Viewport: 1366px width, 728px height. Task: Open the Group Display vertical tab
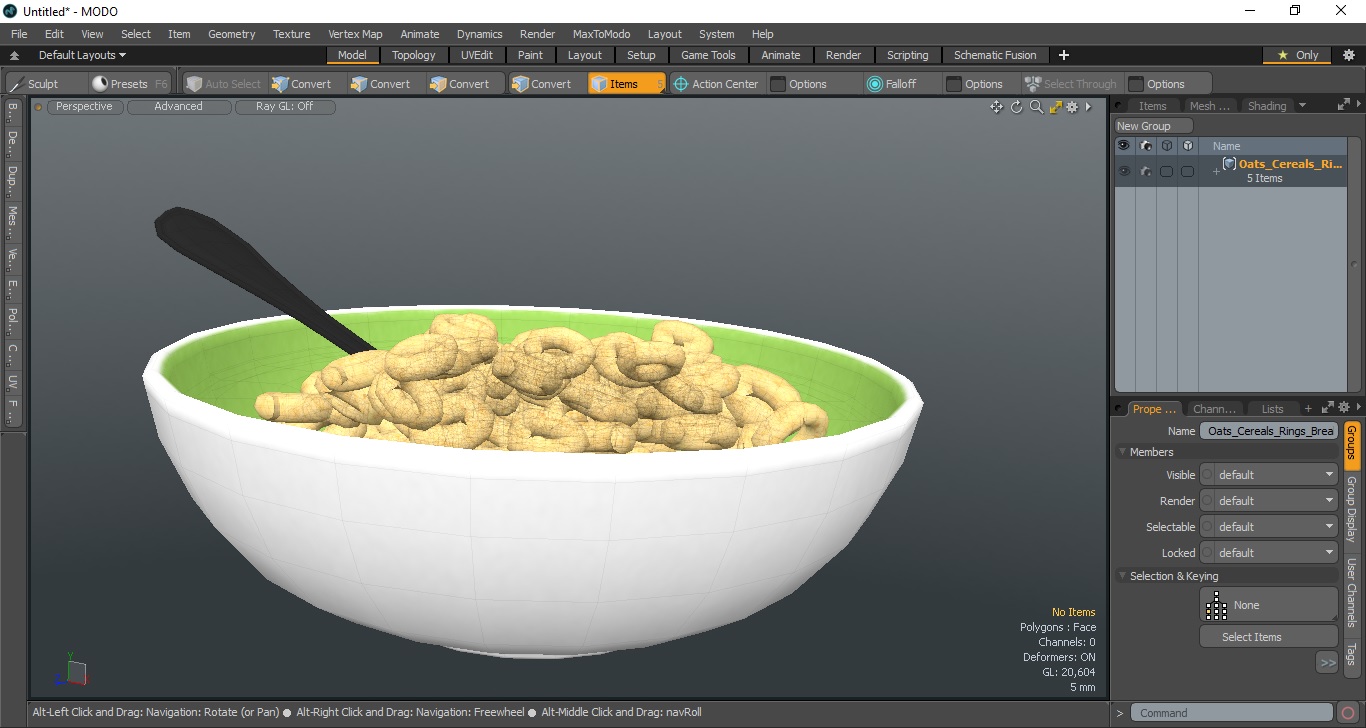1351,509
